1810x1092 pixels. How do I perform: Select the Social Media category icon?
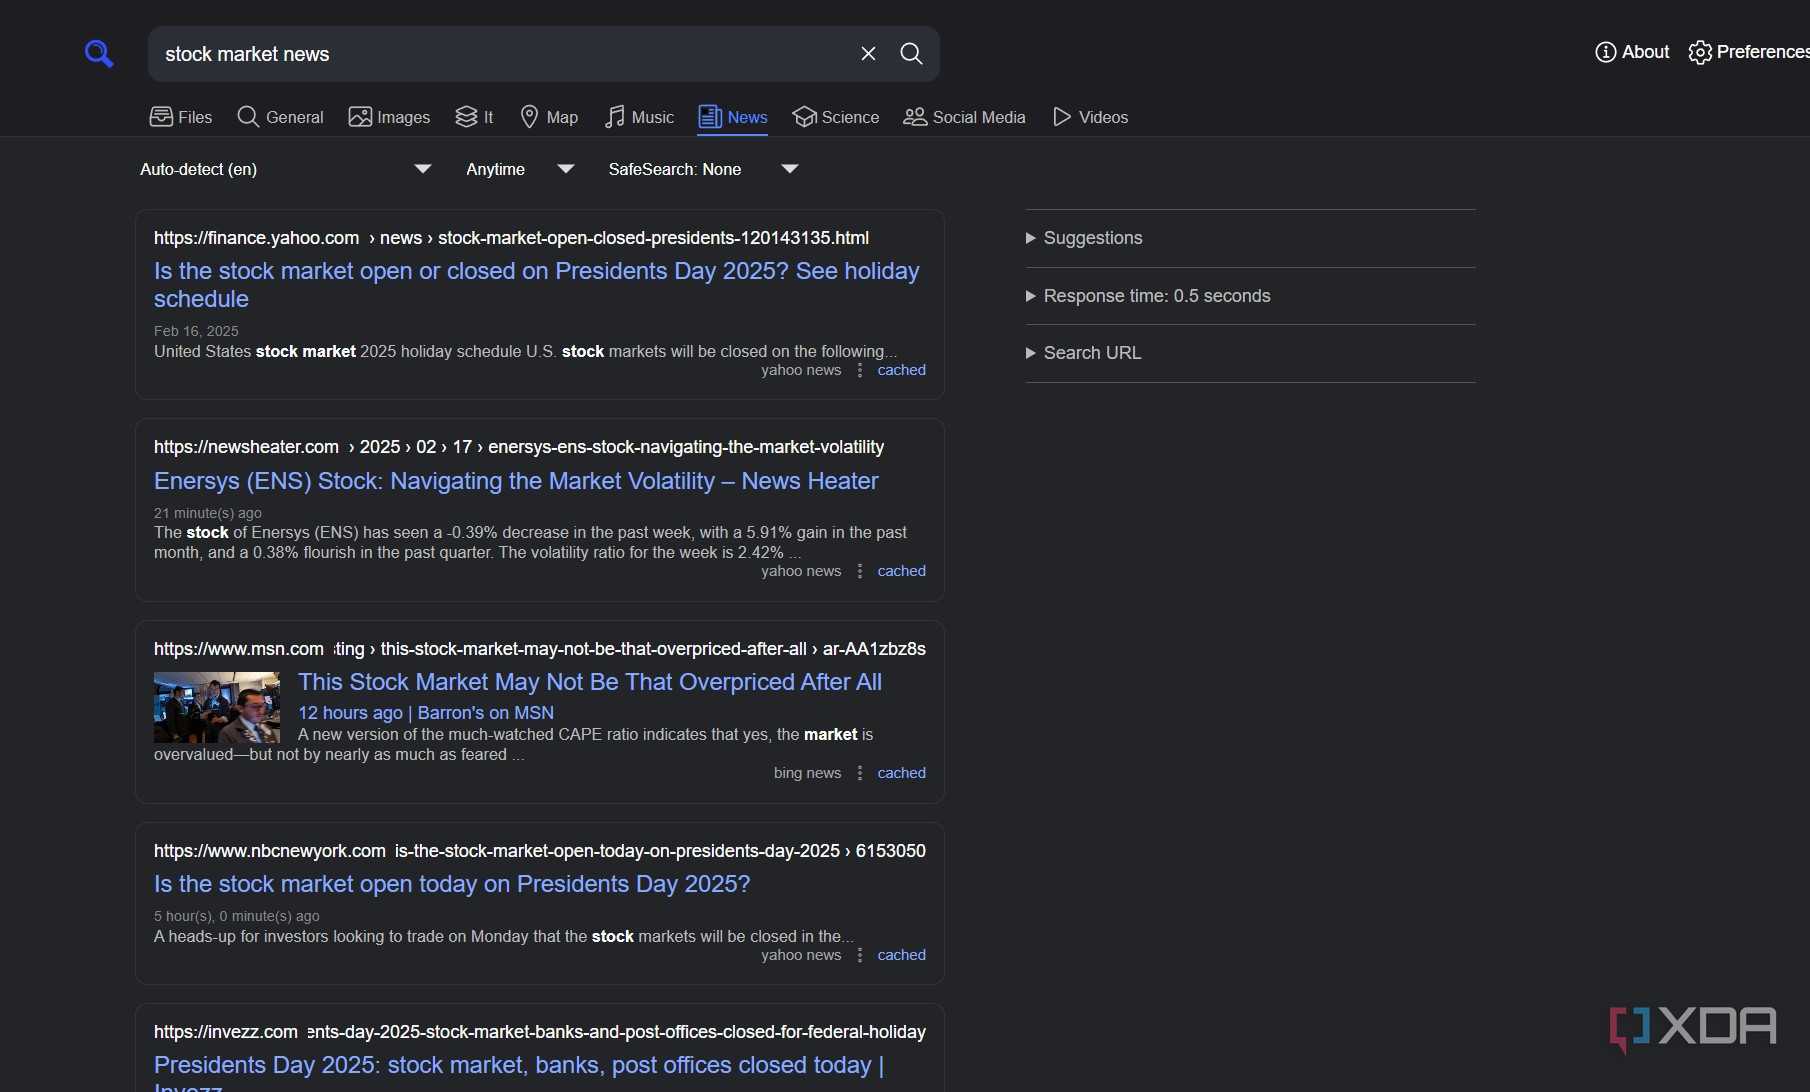coord(915,117)
